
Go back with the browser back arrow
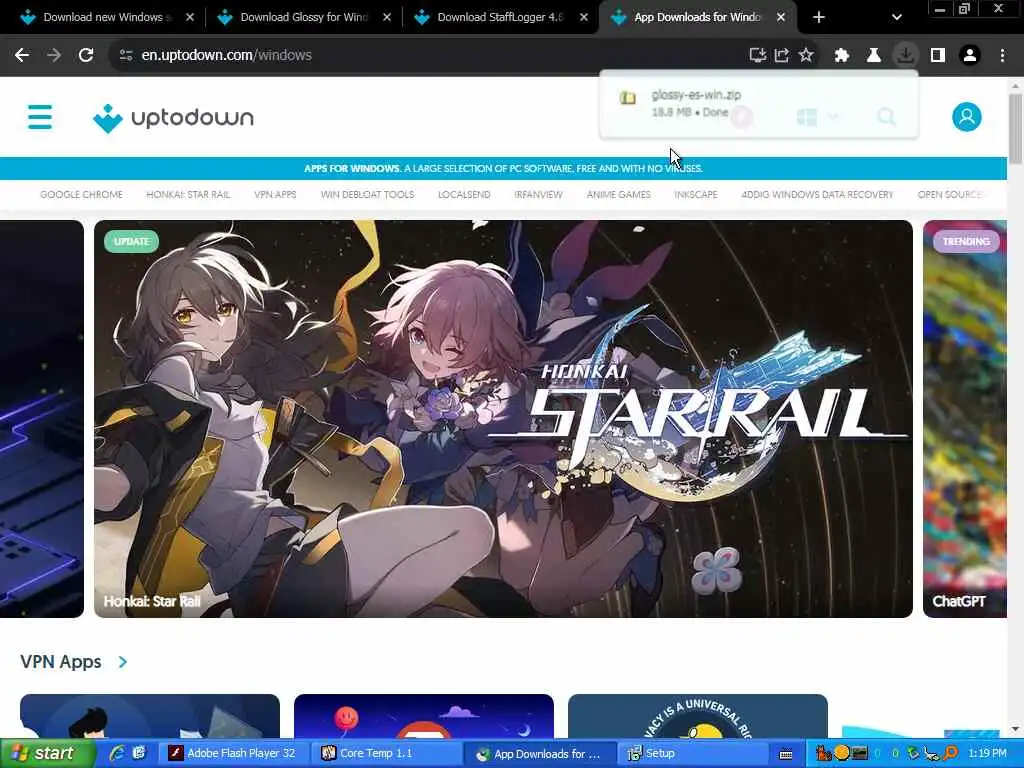(22, 56)
